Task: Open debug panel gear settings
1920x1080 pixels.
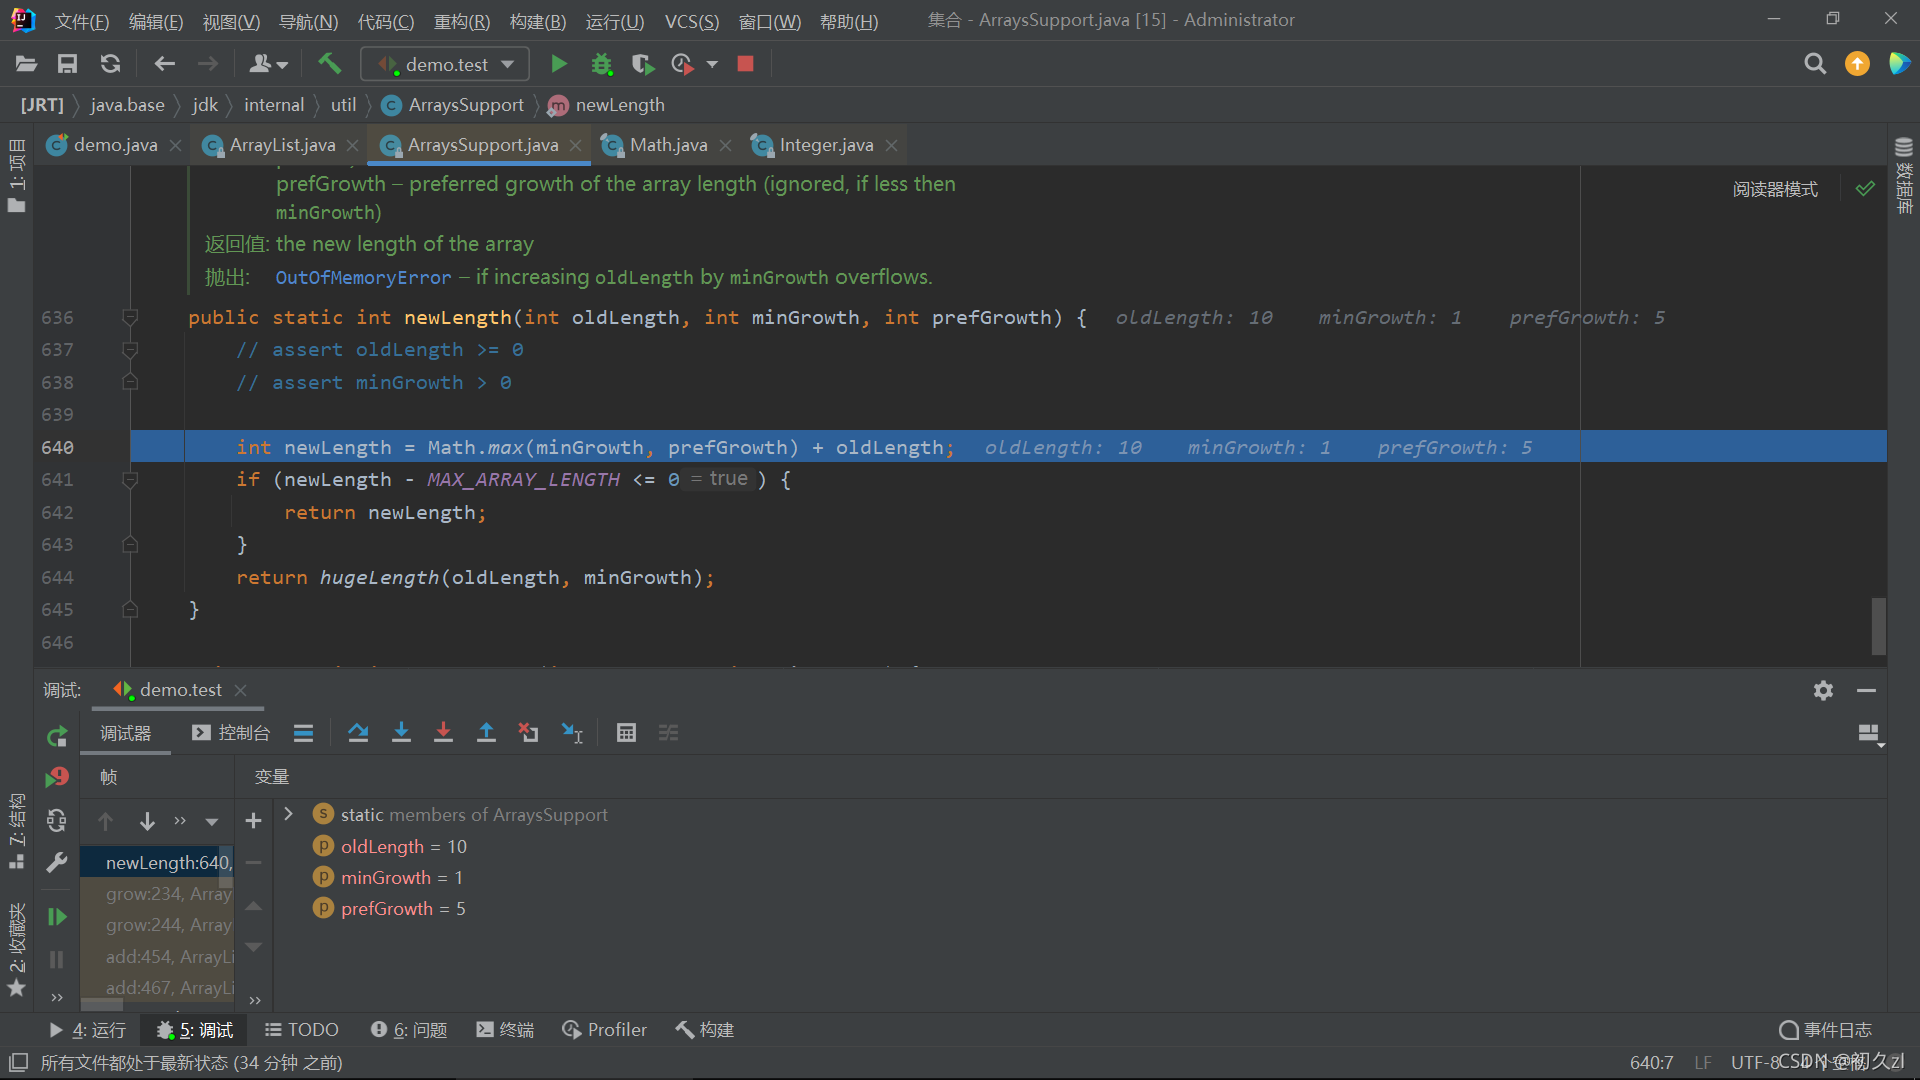Action: (1823, 690)
